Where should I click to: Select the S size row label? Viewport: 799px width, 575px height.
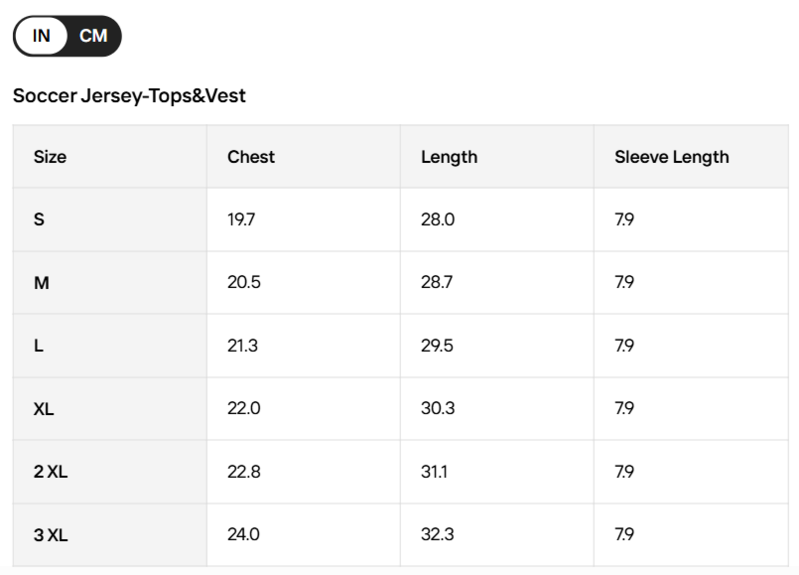coord(39,220)
